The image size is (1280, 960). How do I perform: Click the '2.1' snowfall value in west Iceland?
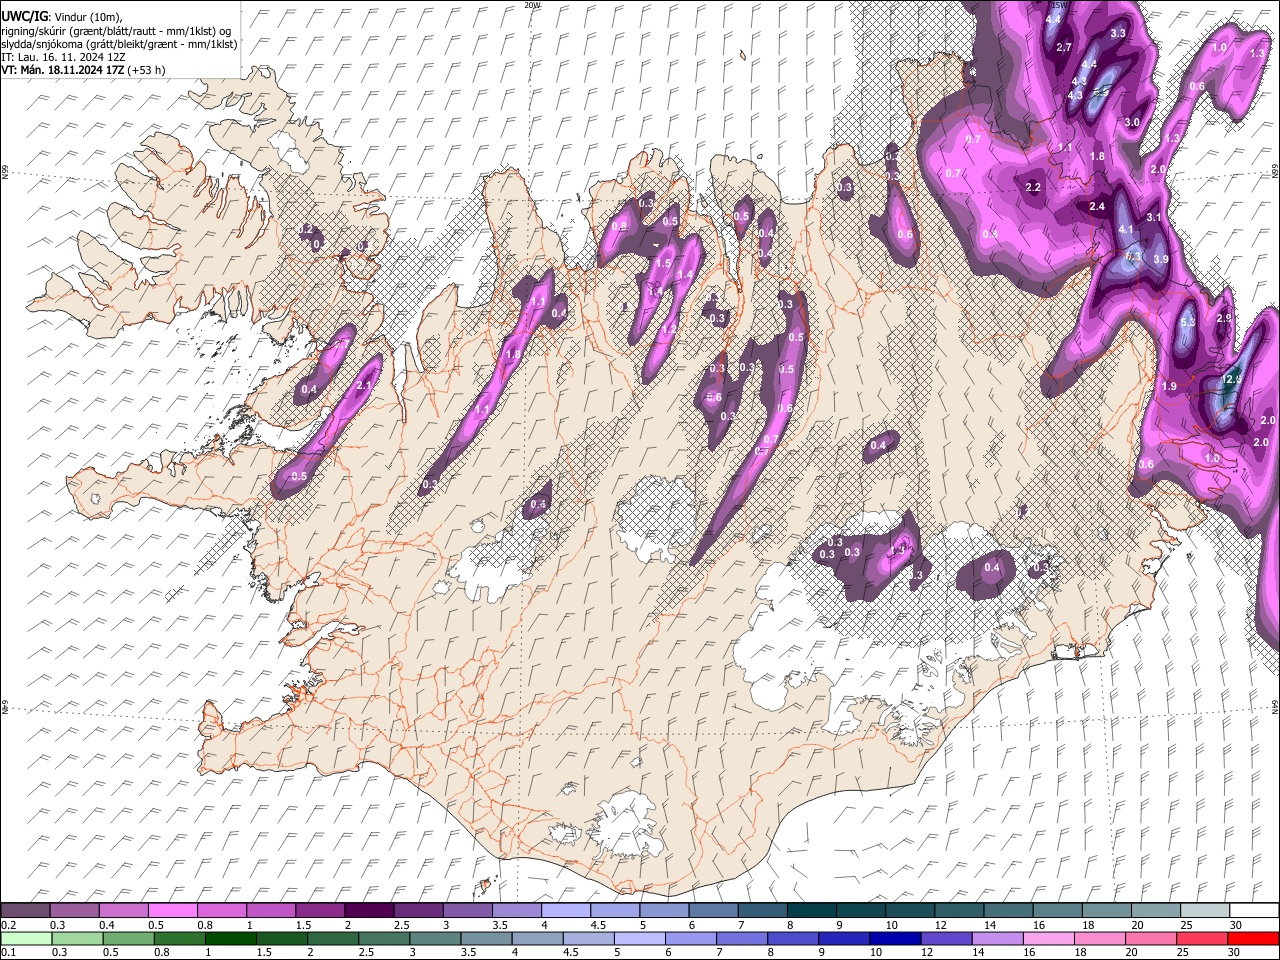(364, 385)
